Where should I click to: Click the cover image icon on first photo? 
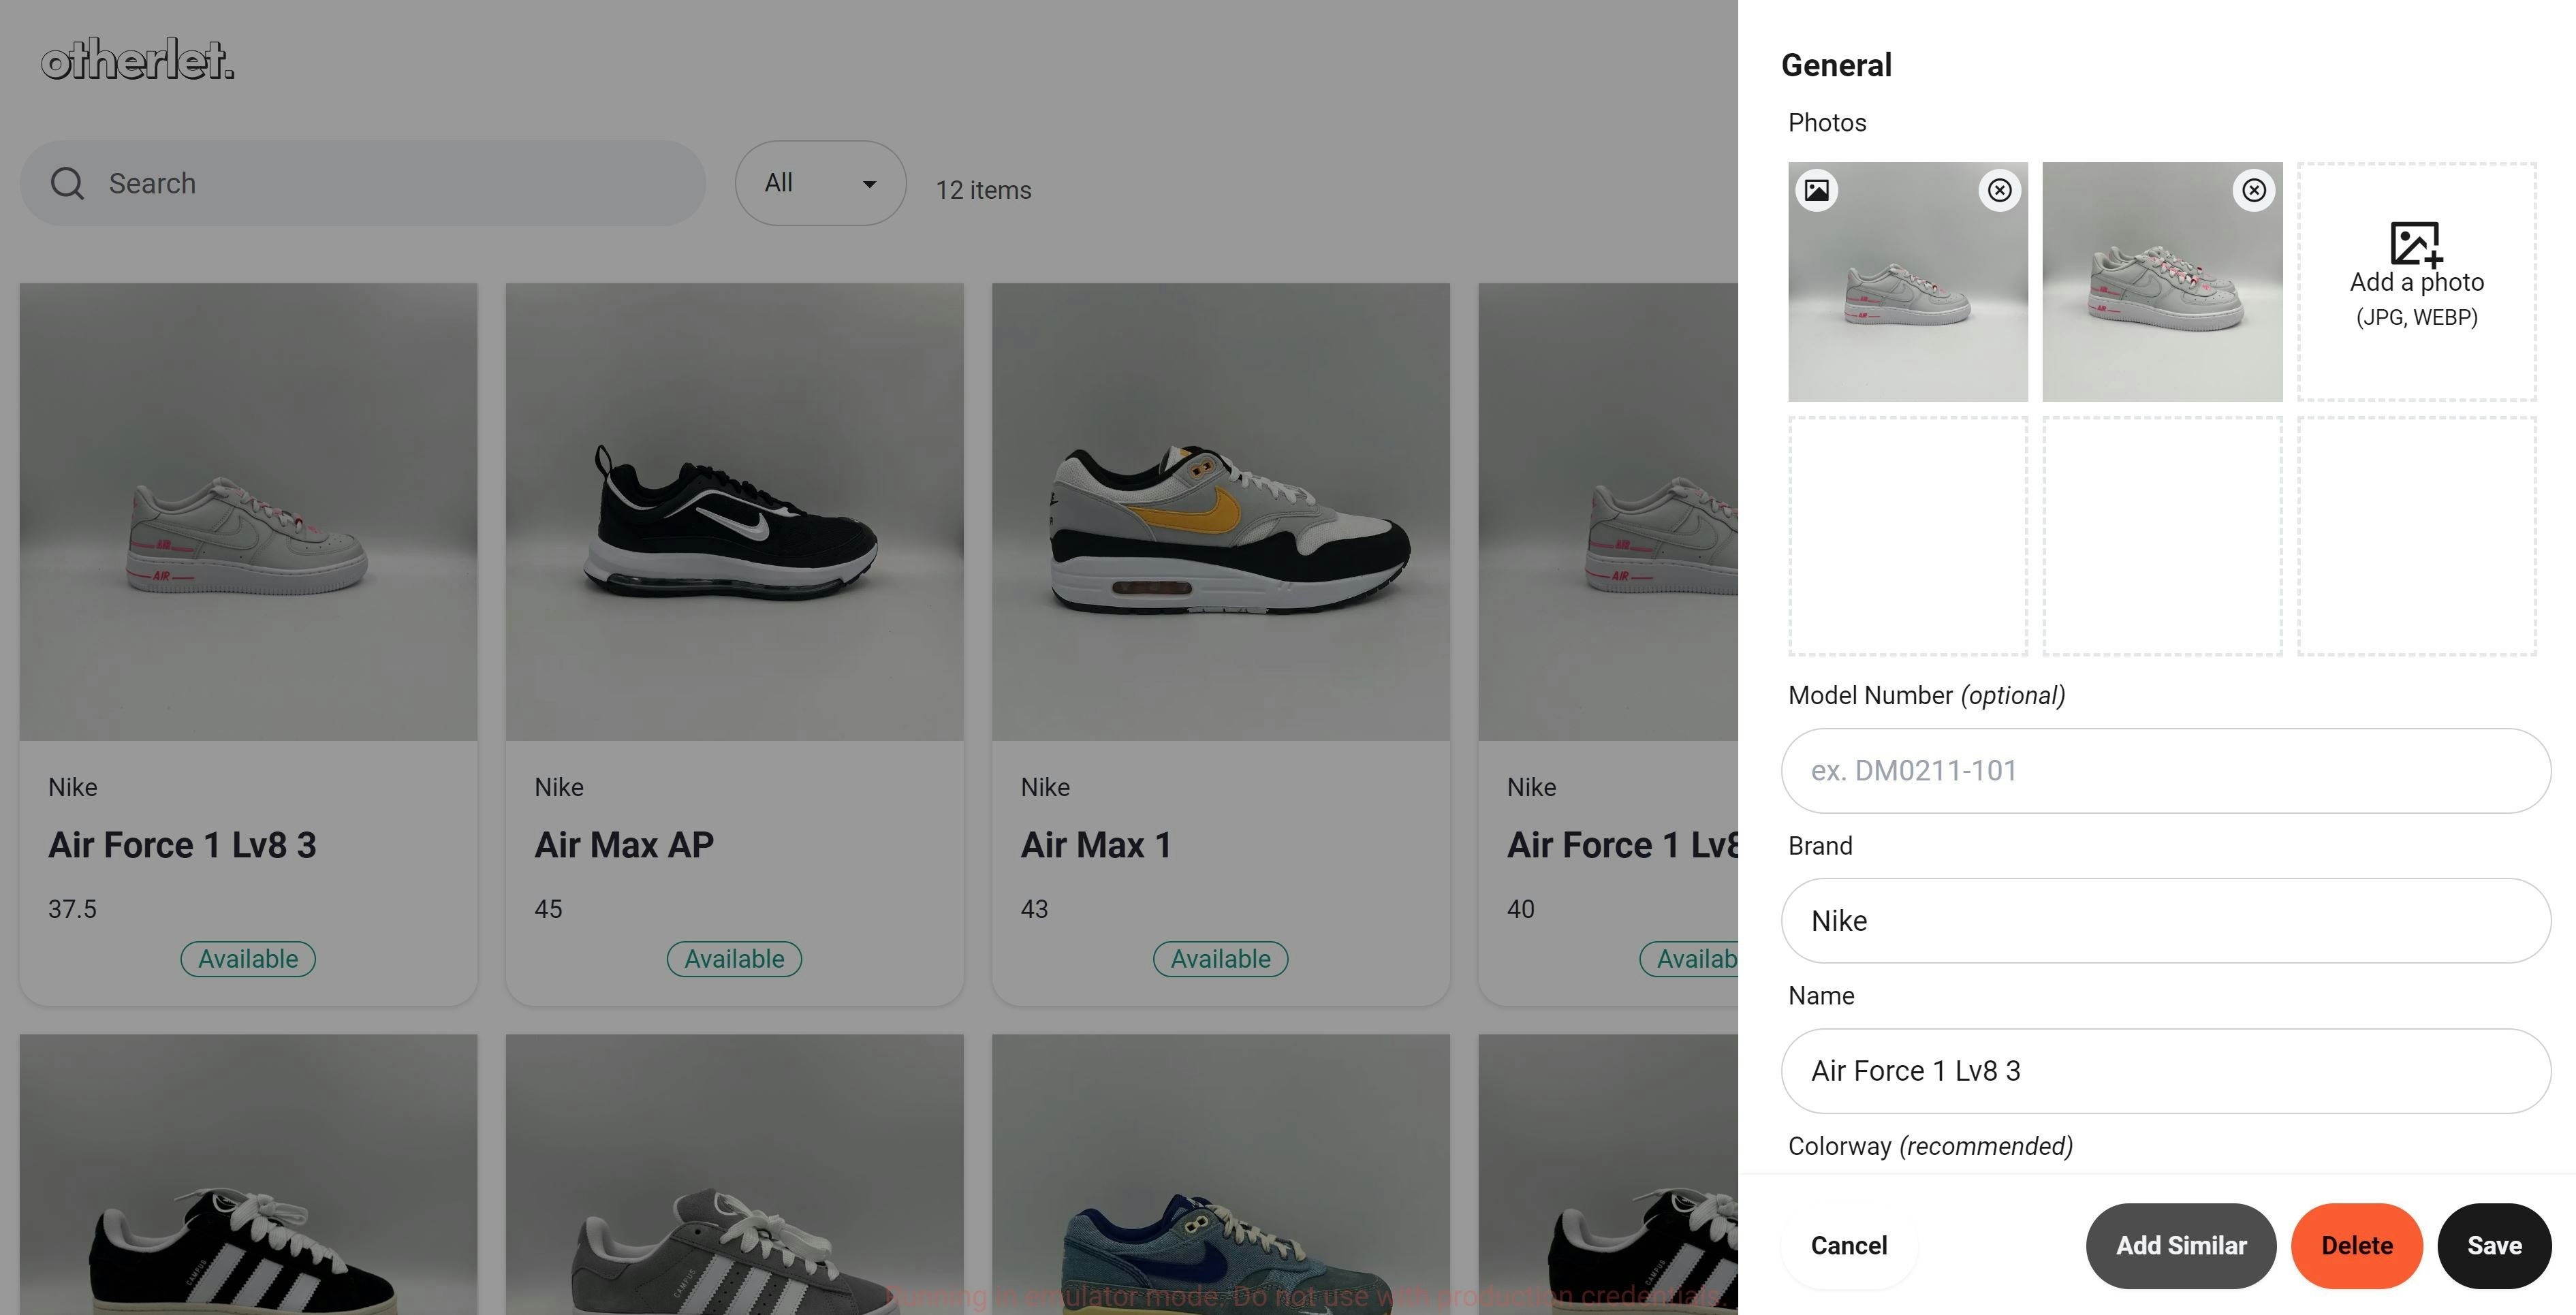point(1817,190)
